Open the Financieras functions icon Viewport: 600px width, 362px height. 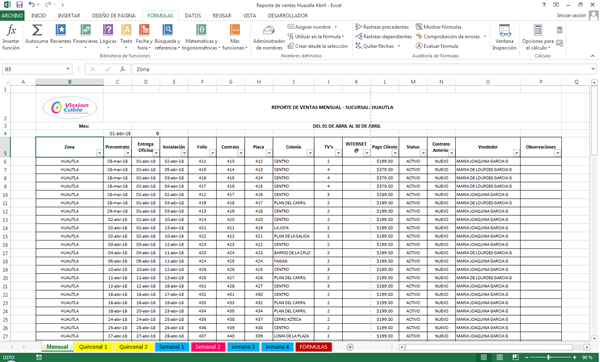point(85,30)
